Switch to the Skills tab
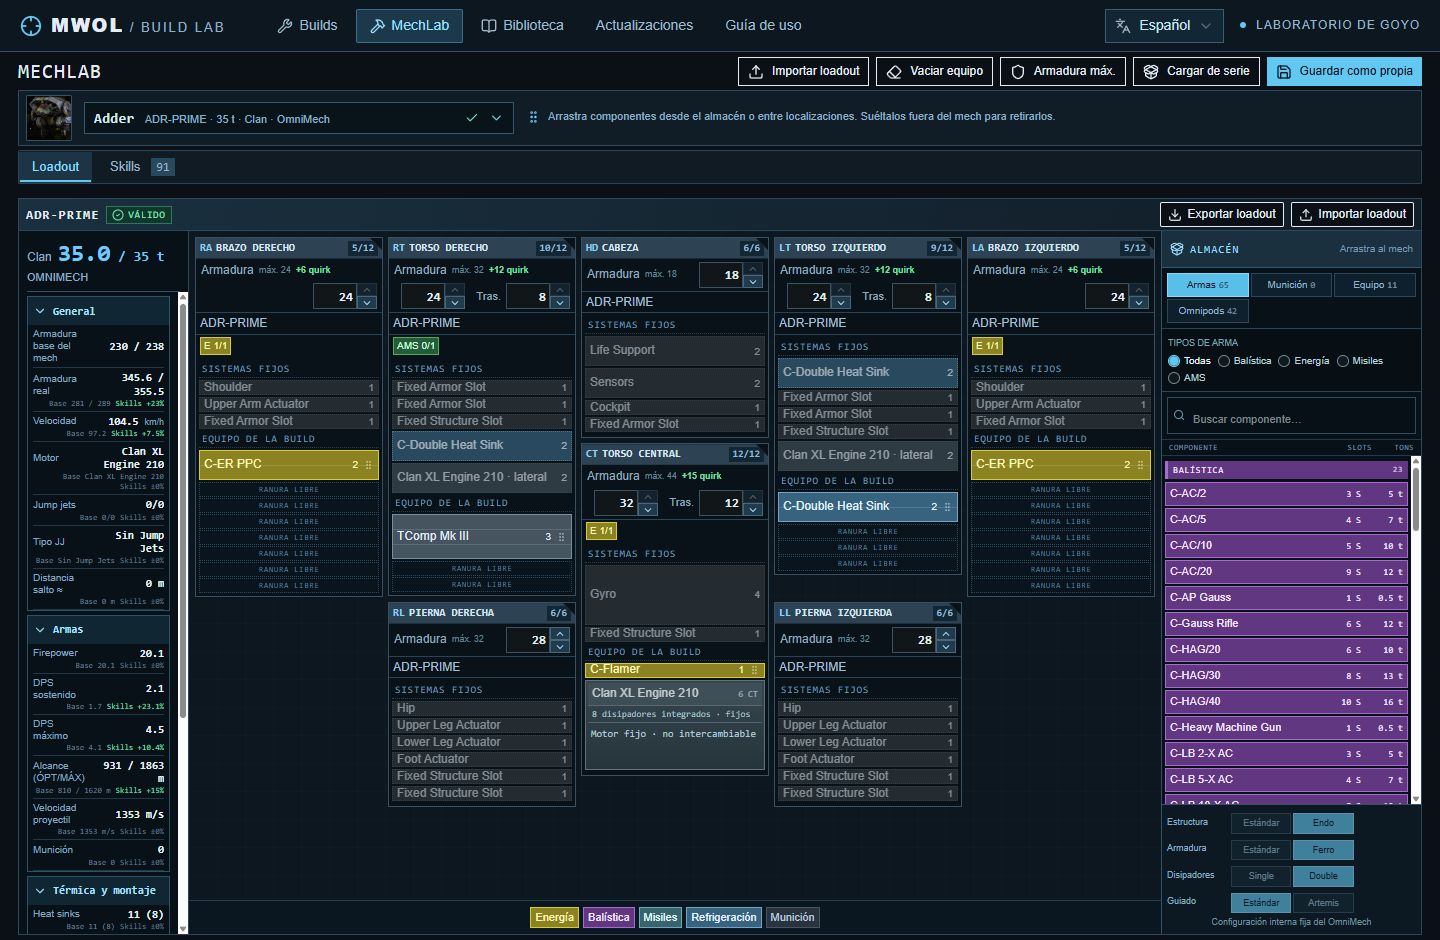Screen dimensions: 1440x940 (141, 167)
